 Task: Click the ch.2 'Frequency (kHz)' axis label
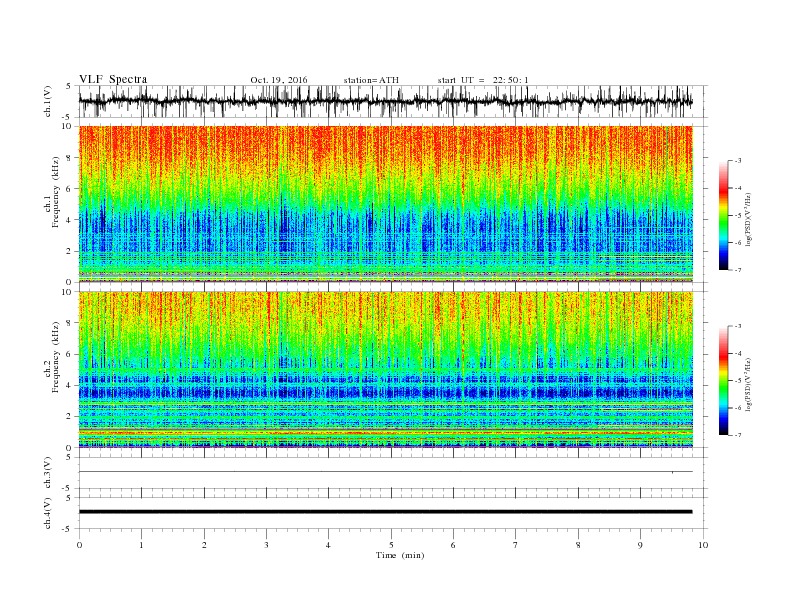(56, 357)
